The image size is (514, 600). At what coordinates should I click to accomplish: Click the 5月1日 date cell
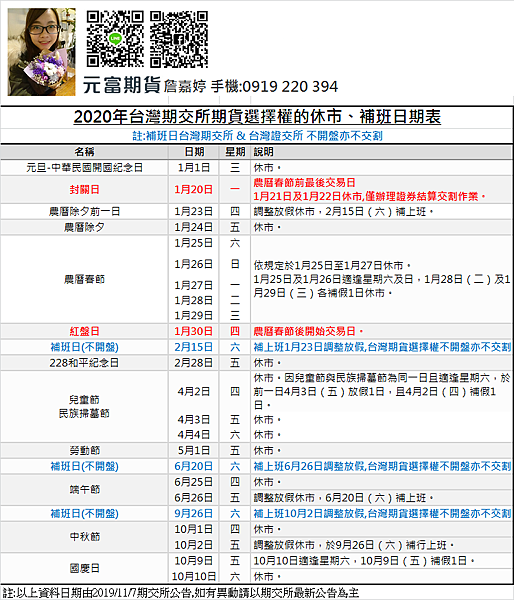pyautogui.click(x=194, y=450)
